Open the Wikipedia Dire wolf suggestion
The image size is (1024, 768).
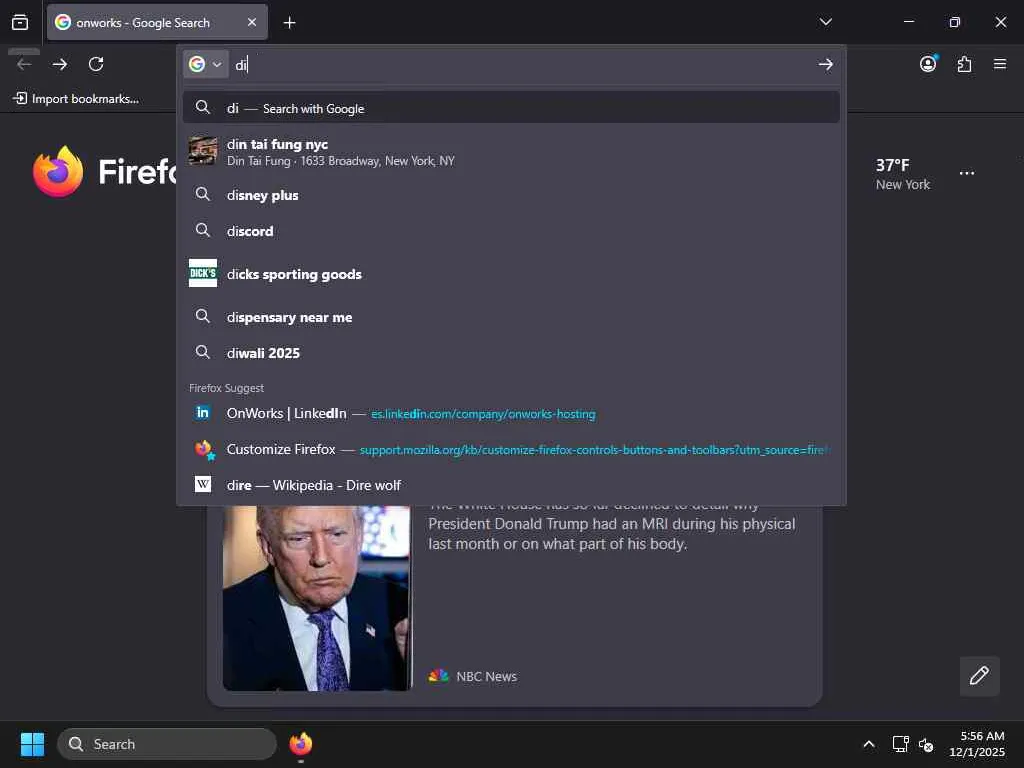coord(511,485)
